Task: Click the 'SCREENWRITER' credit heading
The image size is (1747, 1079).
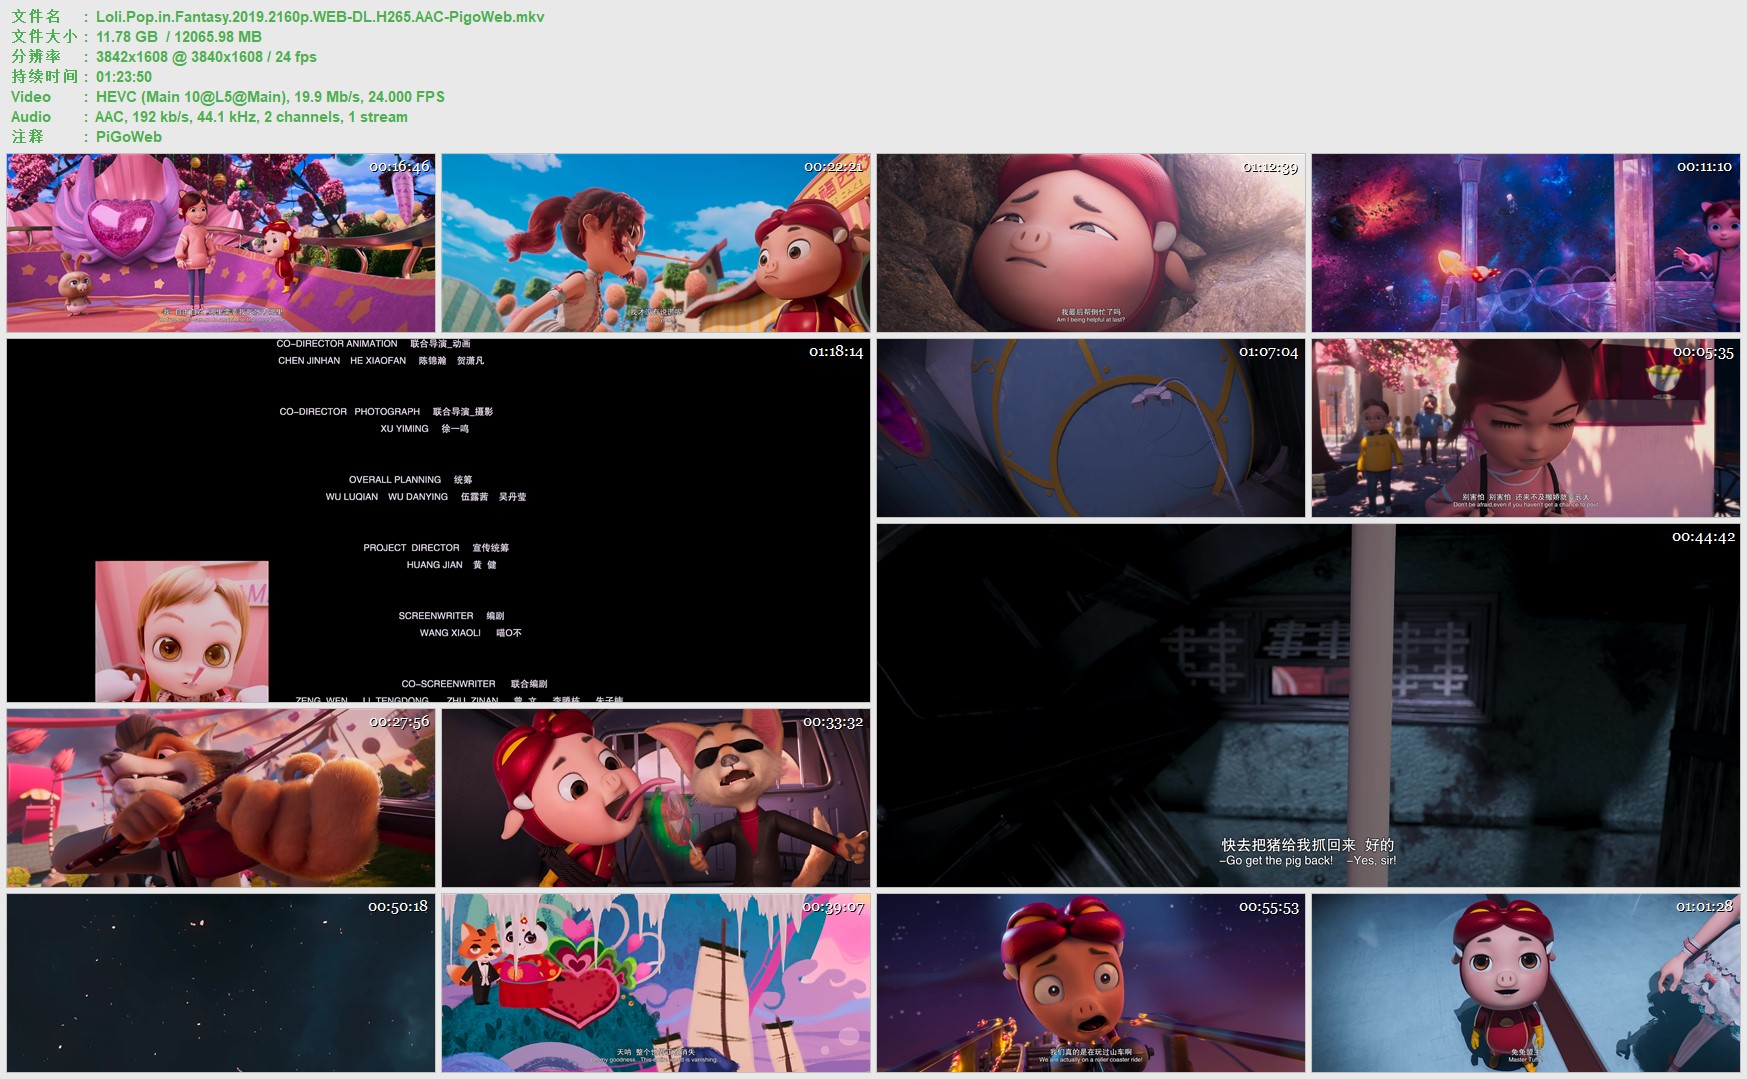Action: coord(436,616)
